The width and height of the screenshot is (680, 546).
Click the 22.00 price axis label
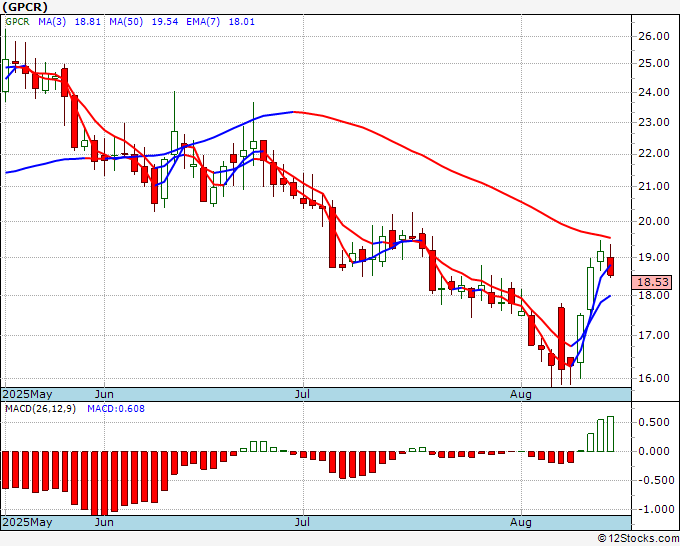click(654, 154)
